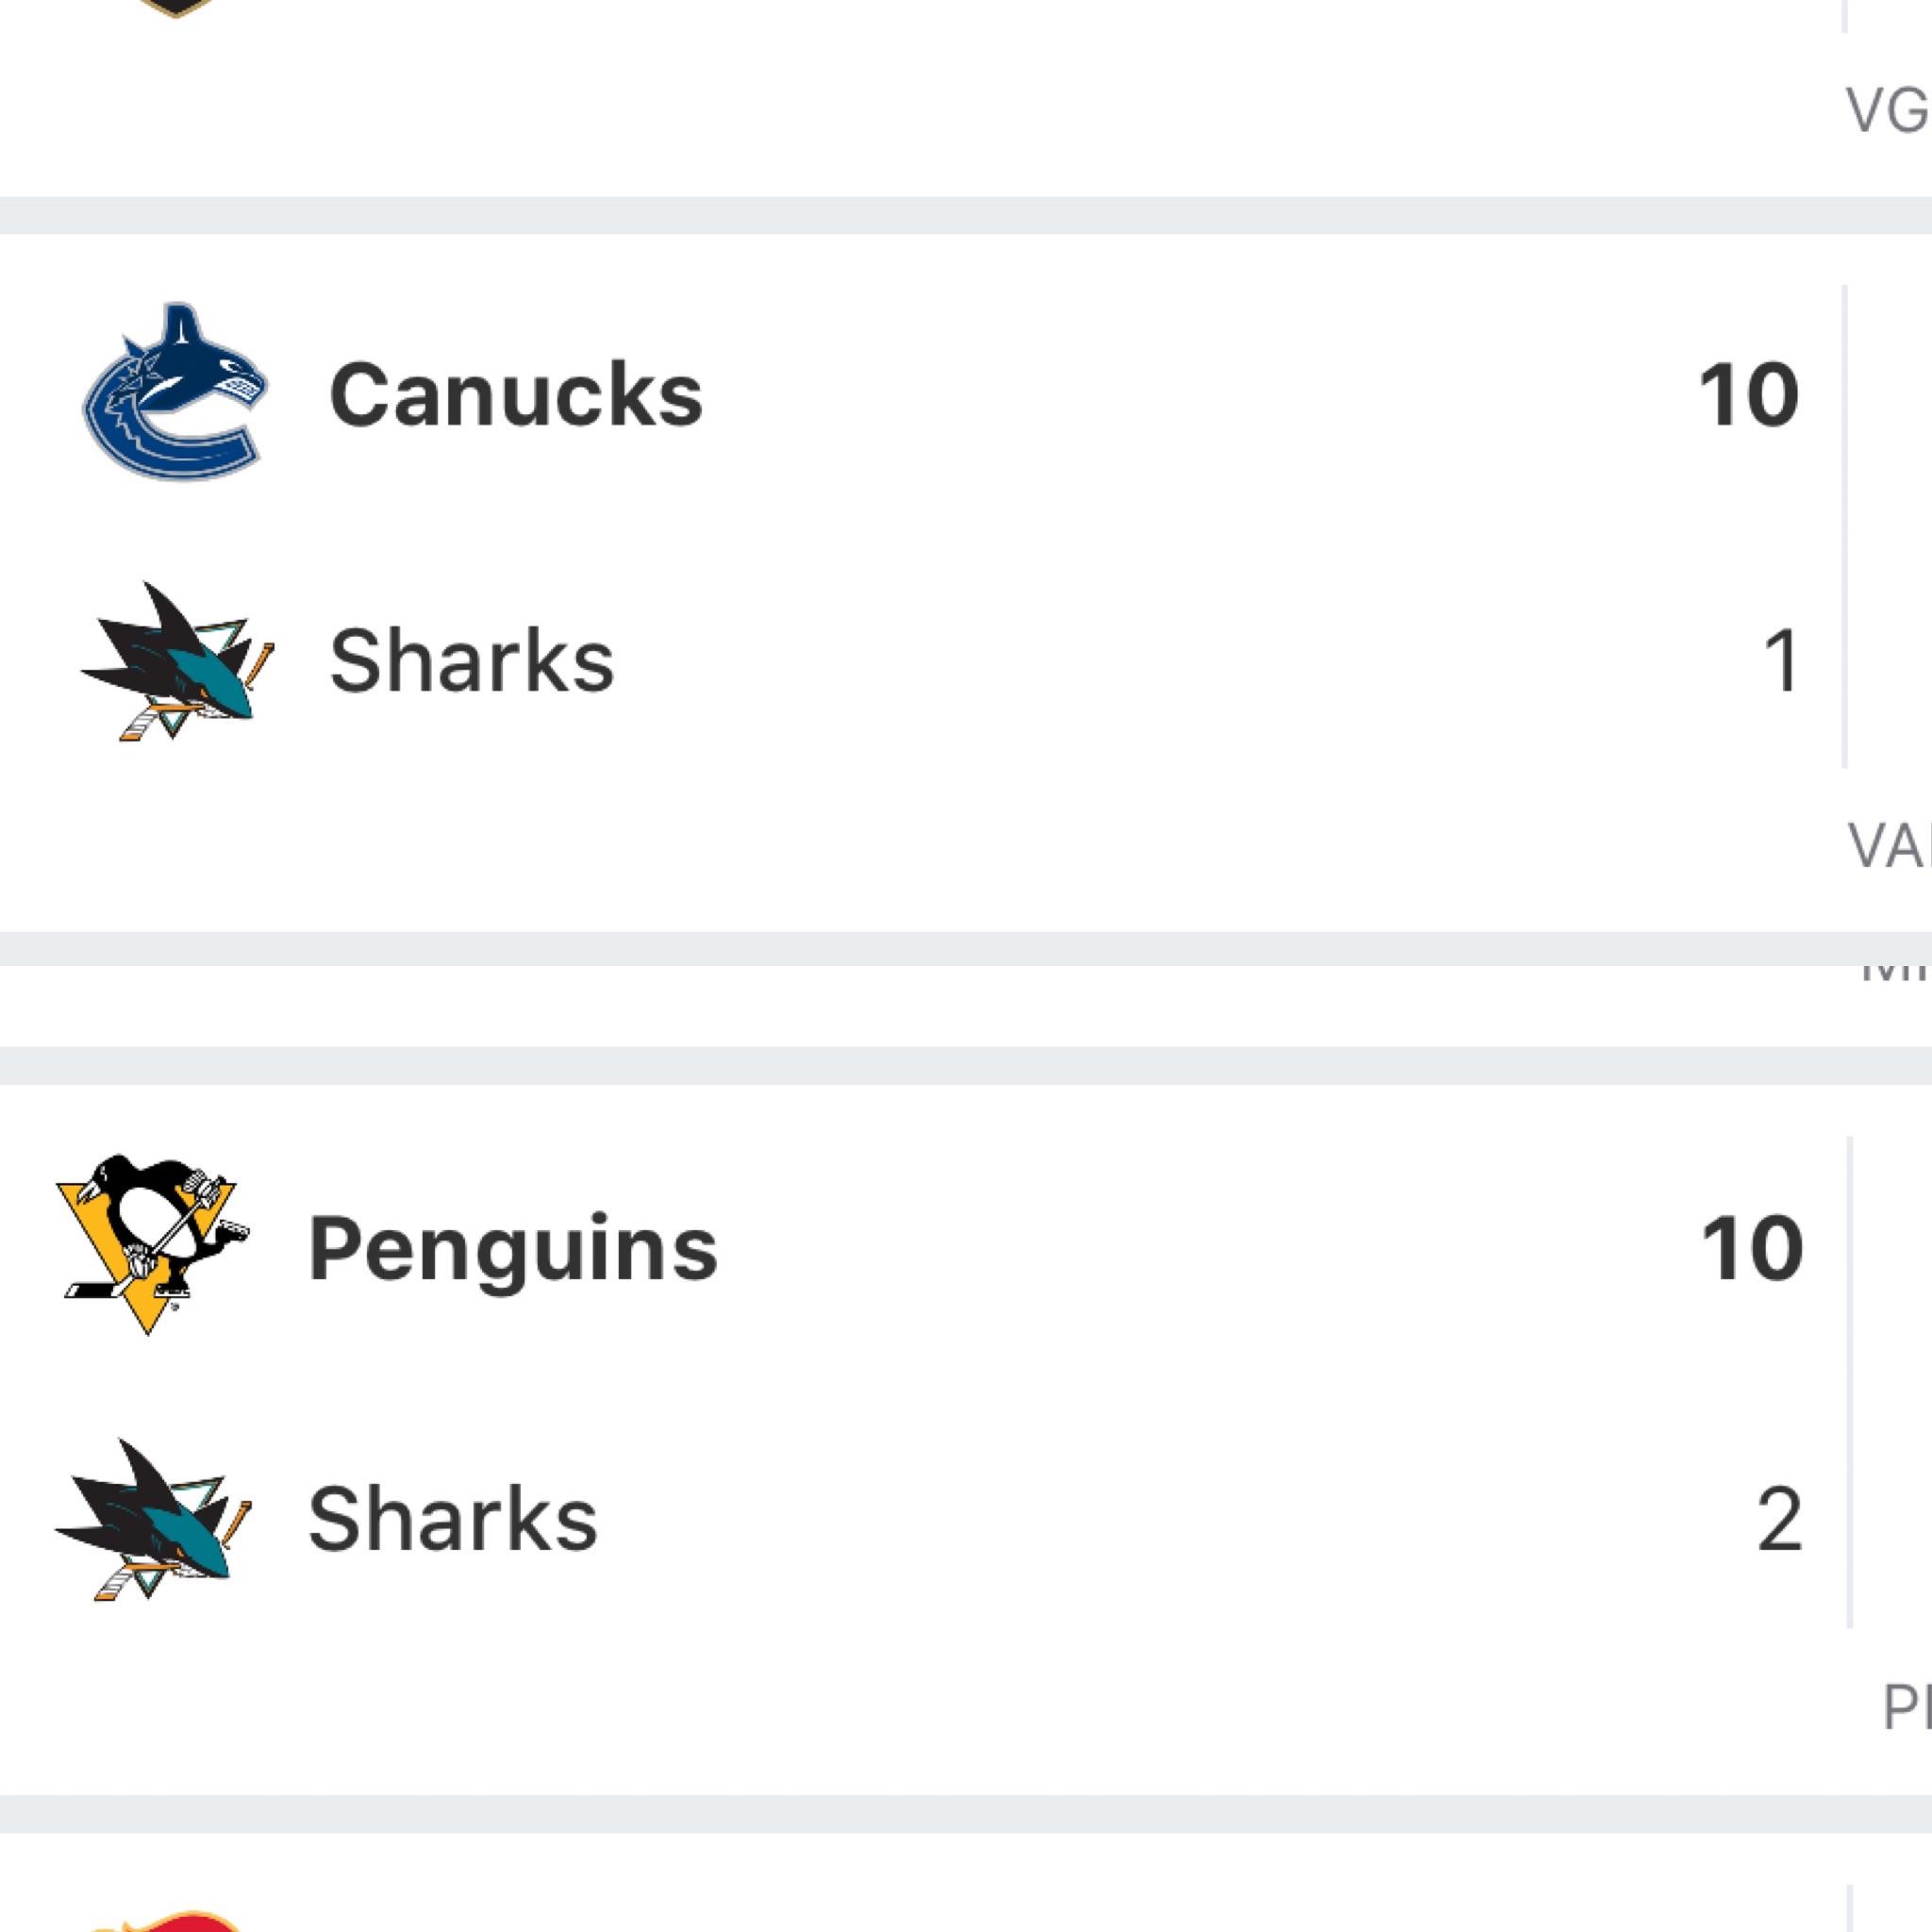Tap clipped text between the two game cards
Viewport: 1932px width, 1932px height.
(1893, 974)
